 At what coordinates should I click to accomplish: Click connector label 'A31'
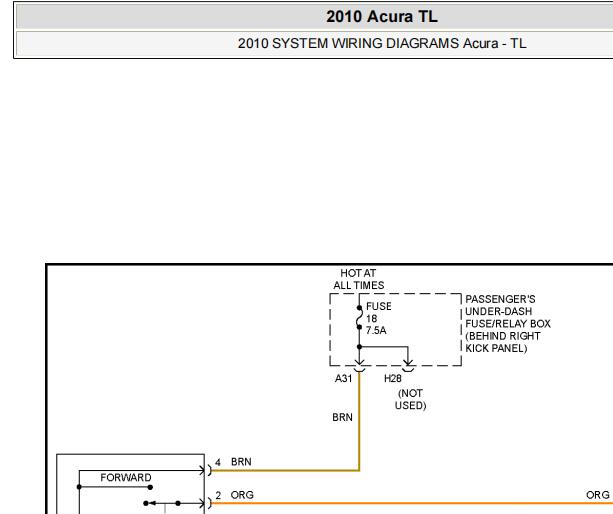click(343, 378)
